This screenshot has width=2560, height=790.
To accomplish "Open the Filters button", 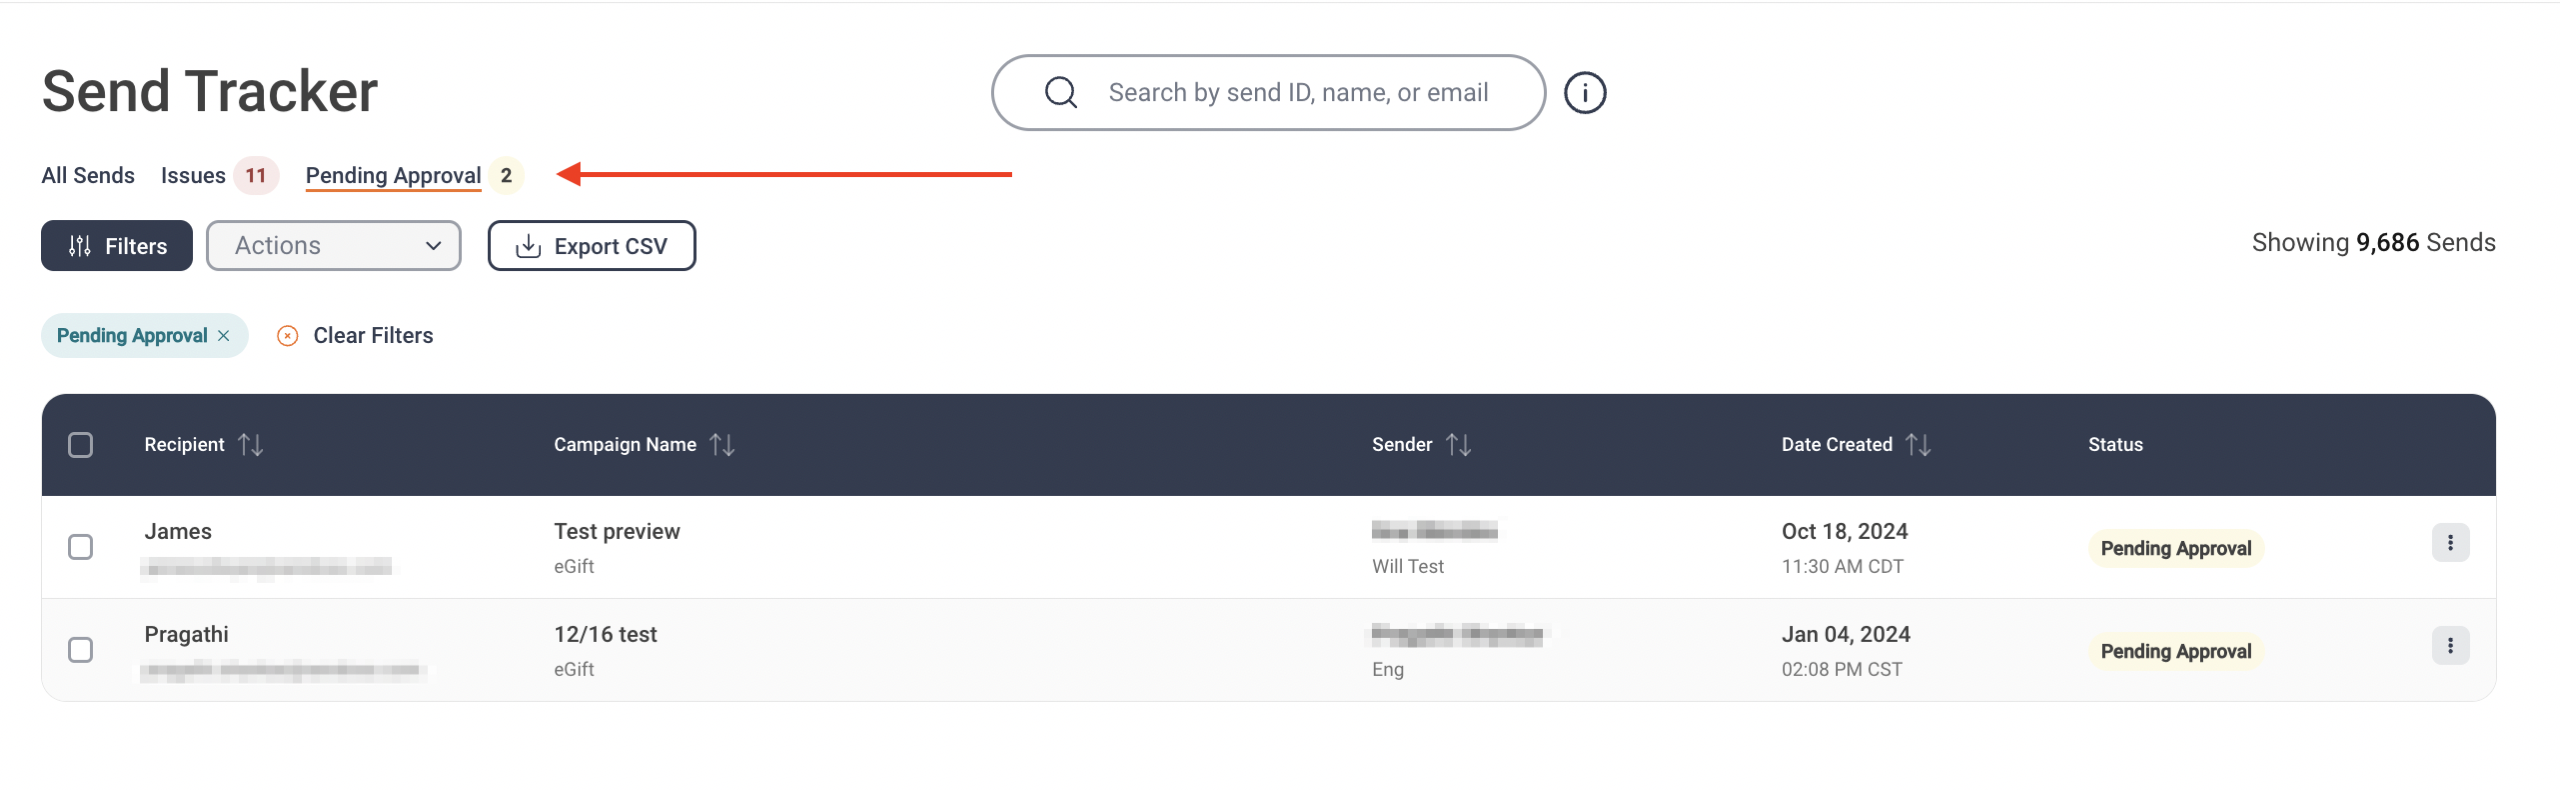I will (117, 246).
